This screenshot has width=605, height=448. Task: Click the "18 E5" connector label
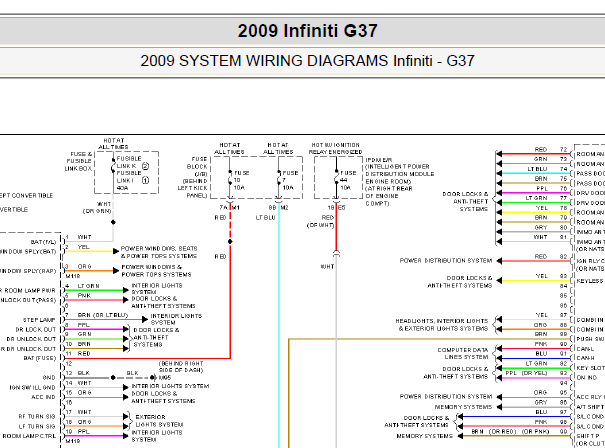pyautogui.click(x=336, y=208)
